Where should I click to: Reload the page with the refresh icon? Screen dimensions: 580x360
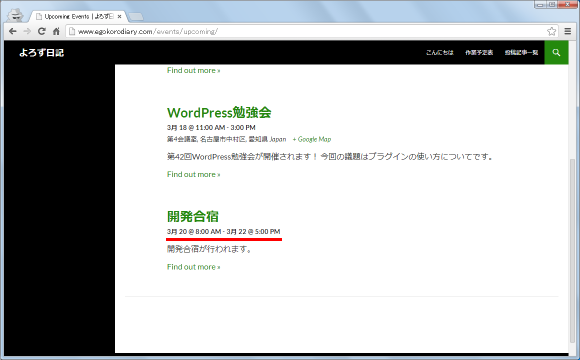tap(41, 31)
